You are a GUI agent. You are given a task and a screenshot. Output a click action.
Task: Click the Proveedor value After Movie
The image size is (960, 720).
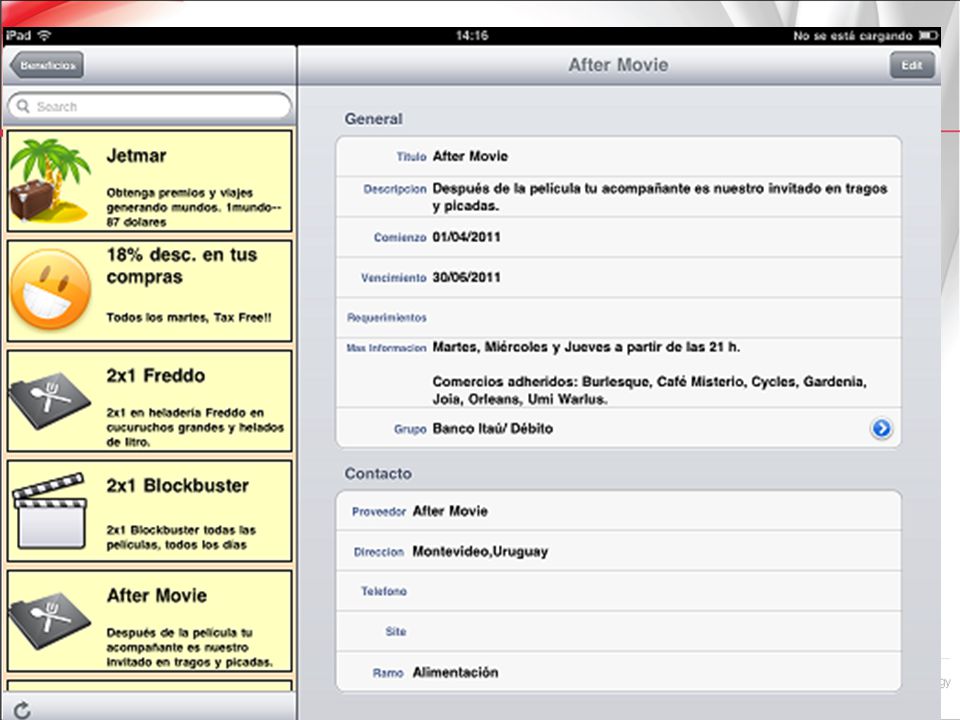coord(450,511)
